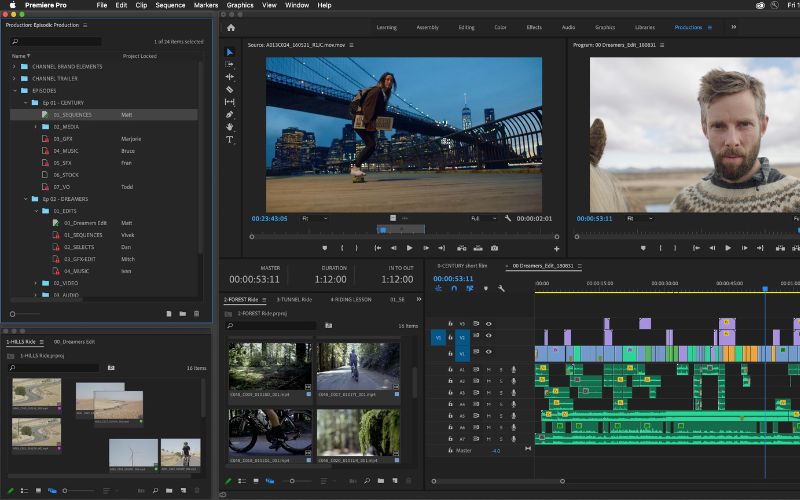Open Apple menu

[12, 5]
